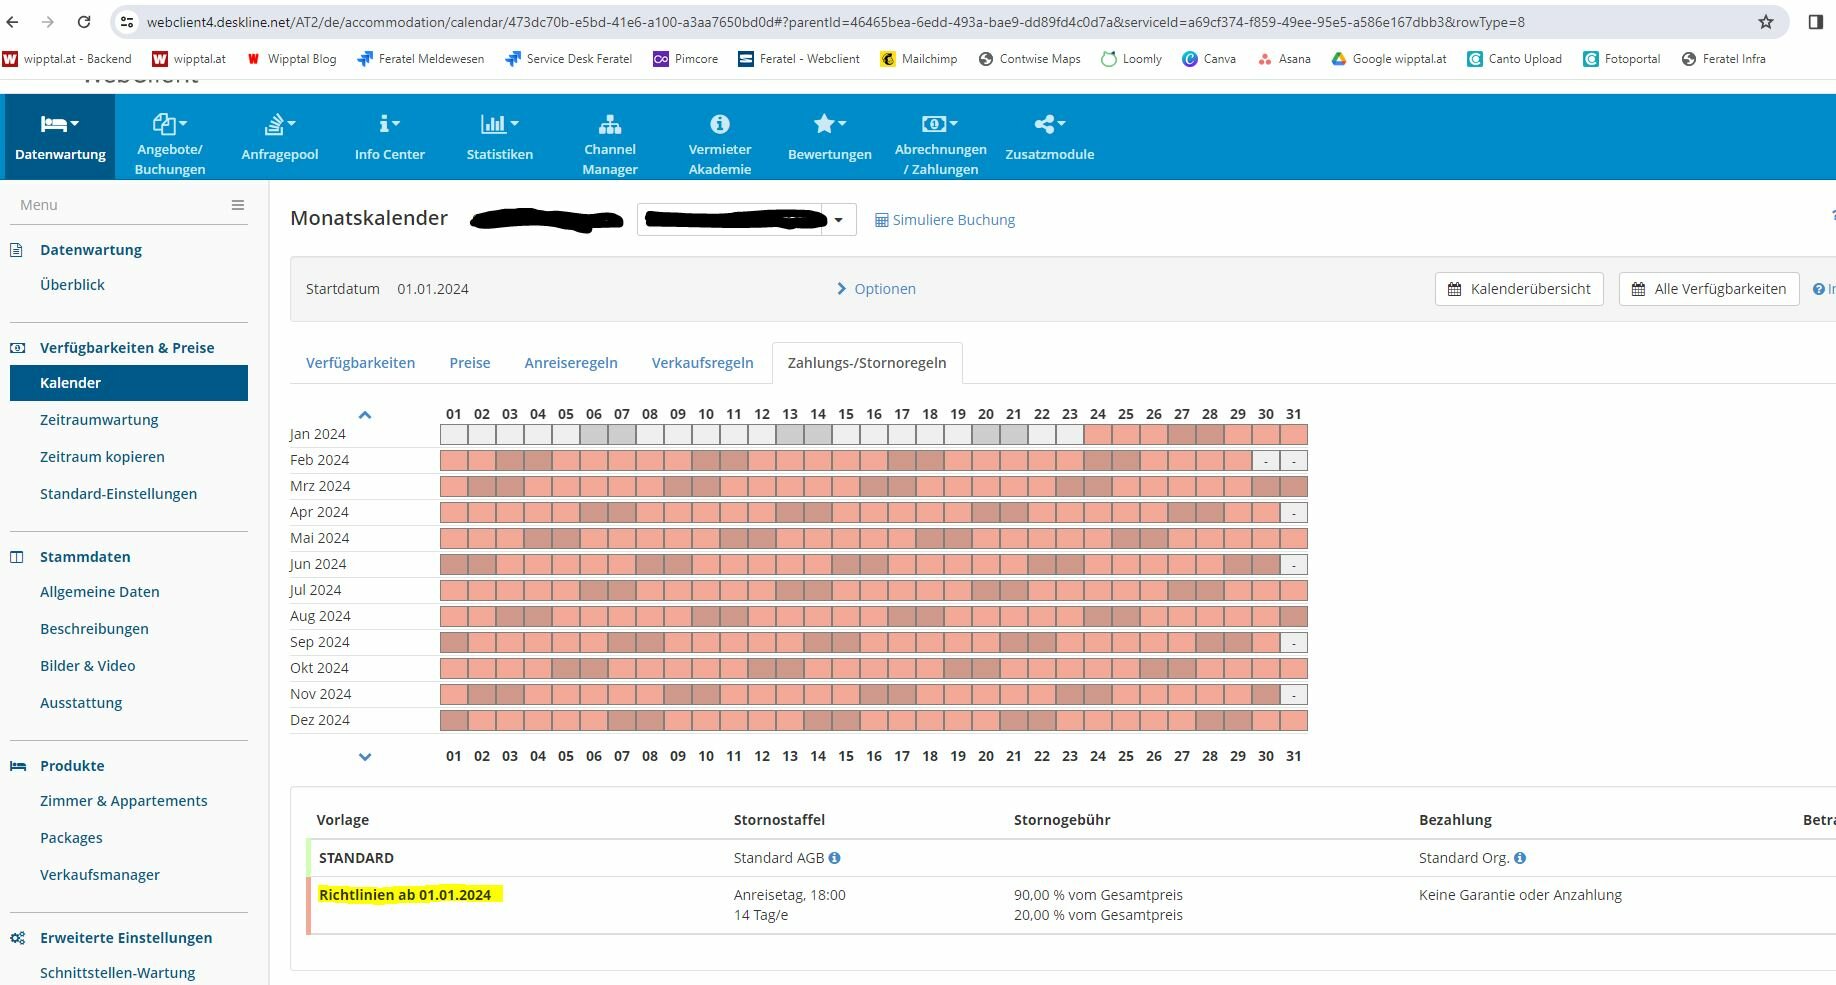Open Packages sidebar link
Image resolution: width=1836 pixels, height=985 pixels.
(x=71, y=838)
